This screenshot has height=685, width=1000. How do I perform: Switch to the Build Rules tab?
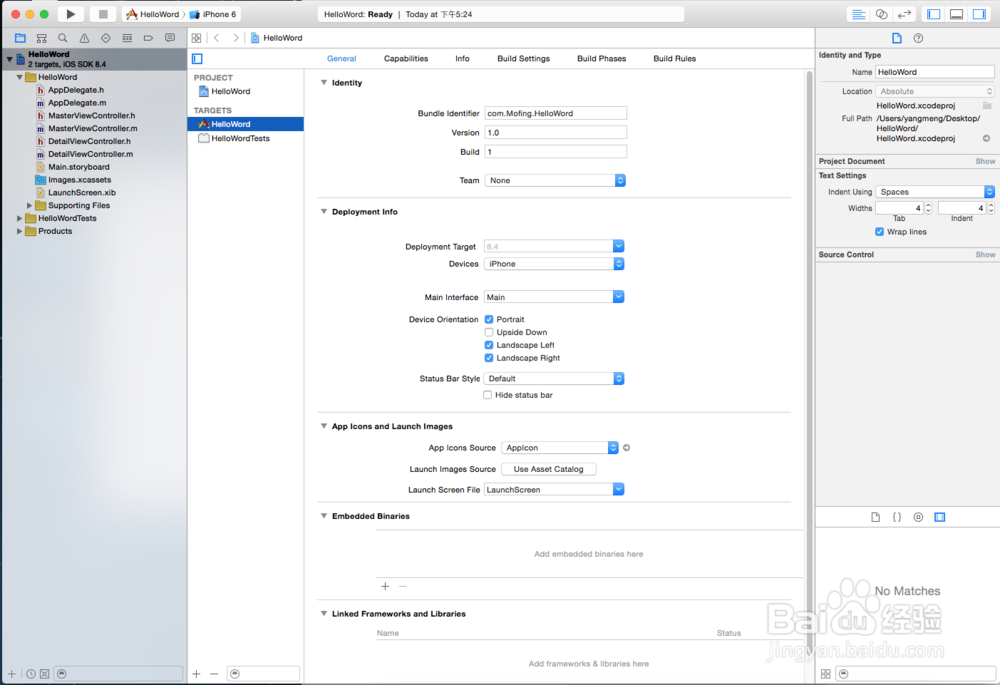tap(675, 59)
